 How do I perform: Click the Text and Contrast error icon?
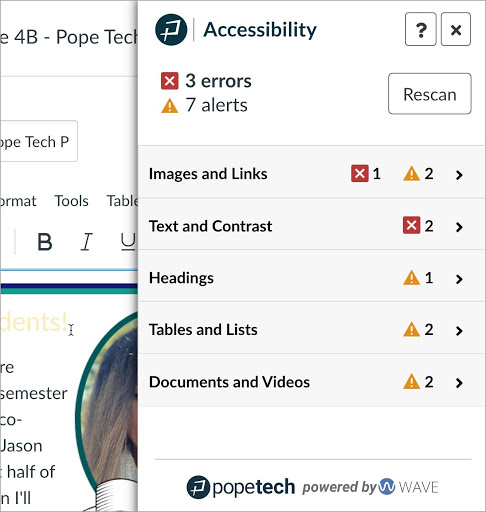411,226
